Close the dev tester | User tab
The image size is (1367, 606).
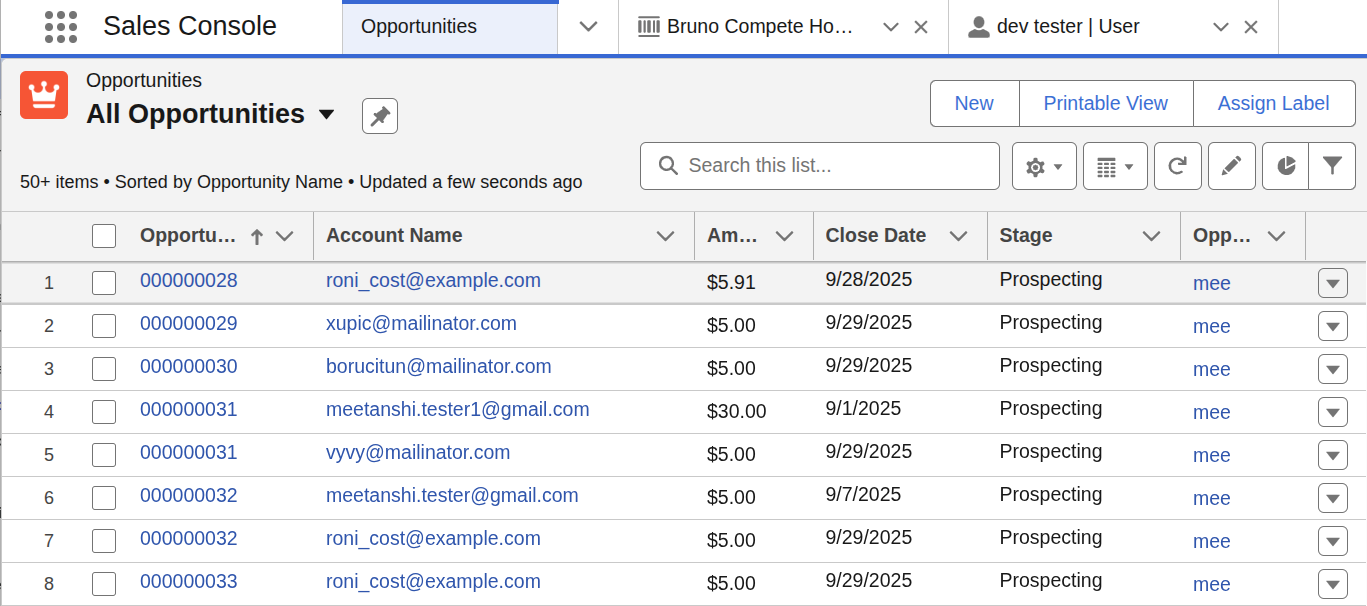point(1250,27)
